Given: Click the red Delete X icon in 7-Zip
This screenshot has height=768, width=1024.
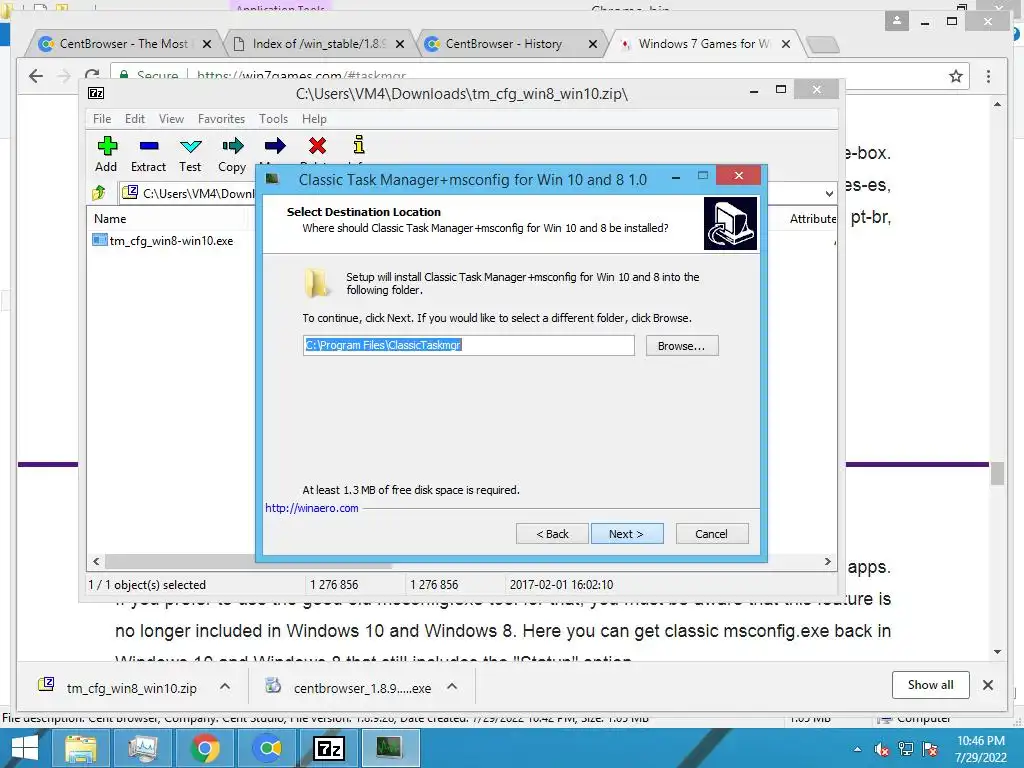Looking at the screenshot, I should [x=317, y=146].
